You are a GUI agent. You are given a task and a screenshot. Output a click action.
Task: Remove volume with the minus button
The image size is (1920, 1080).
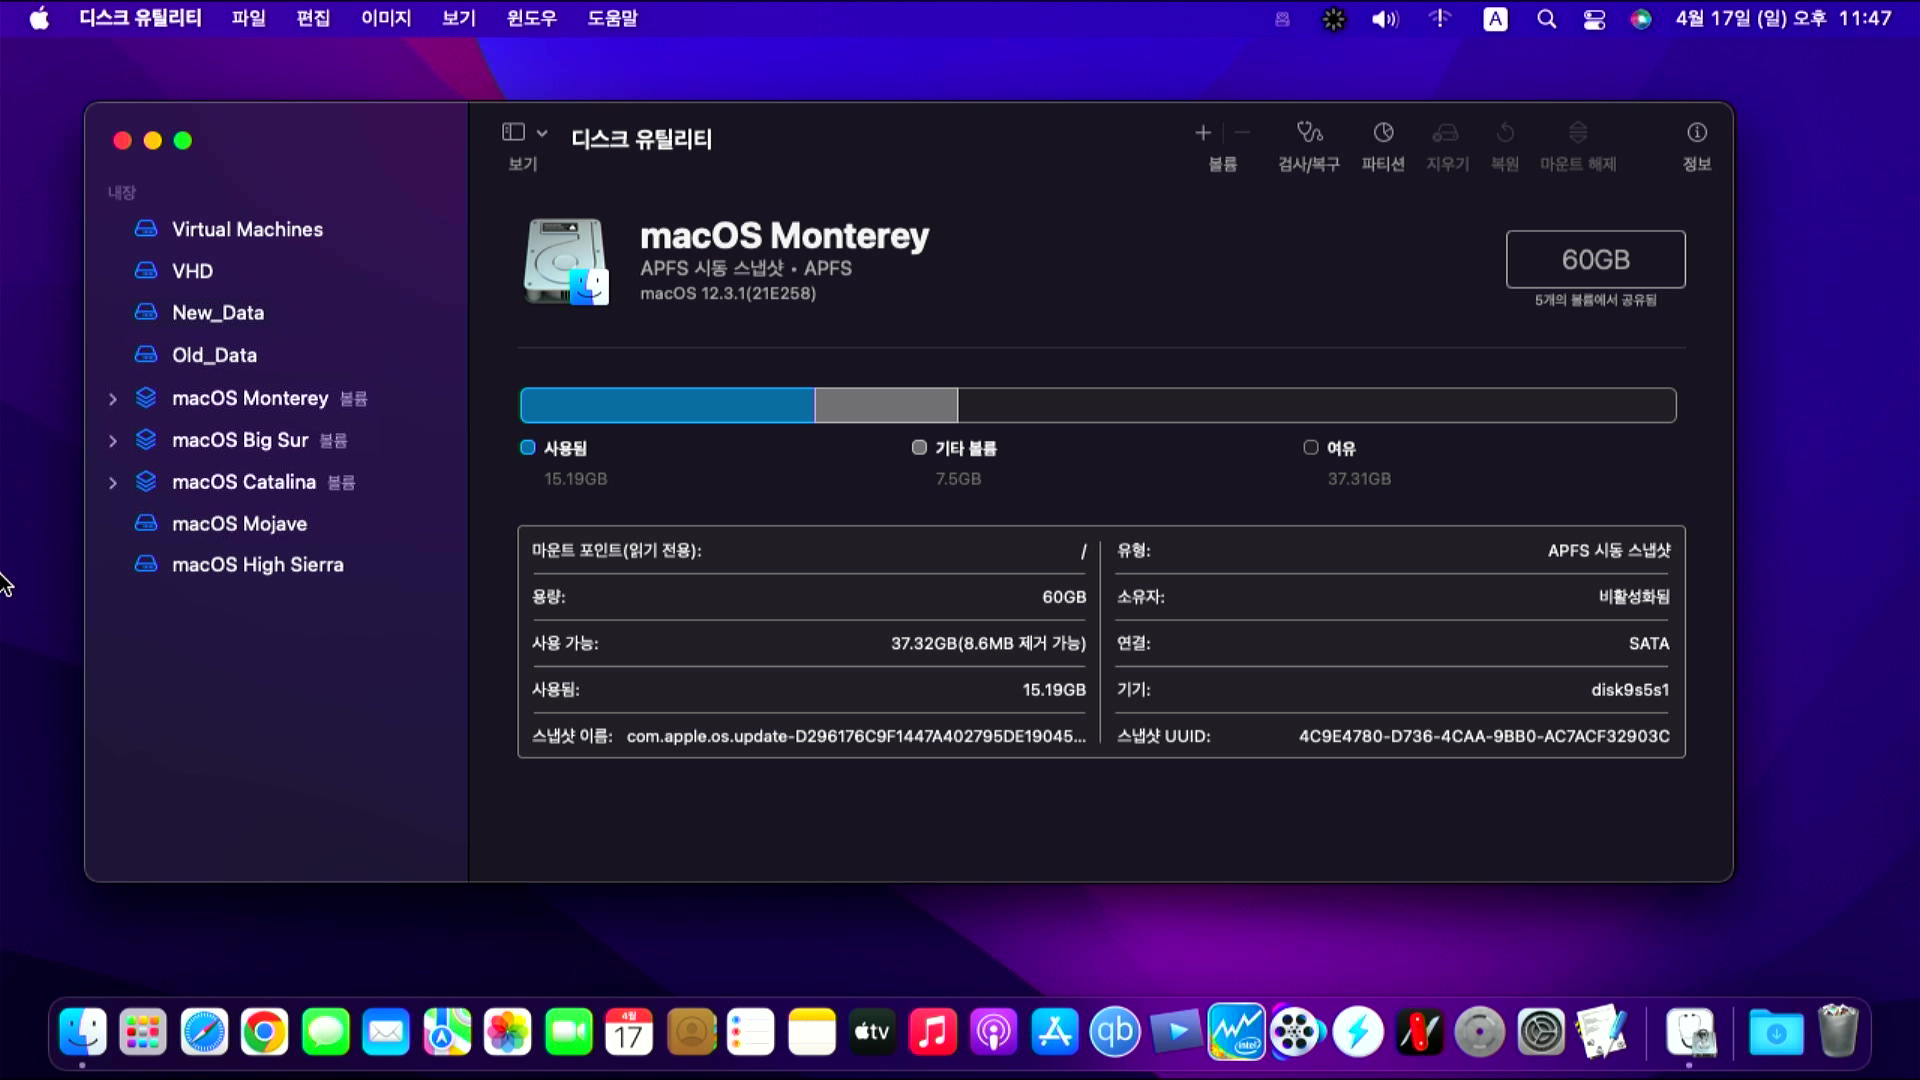(x=1242, y=133)
